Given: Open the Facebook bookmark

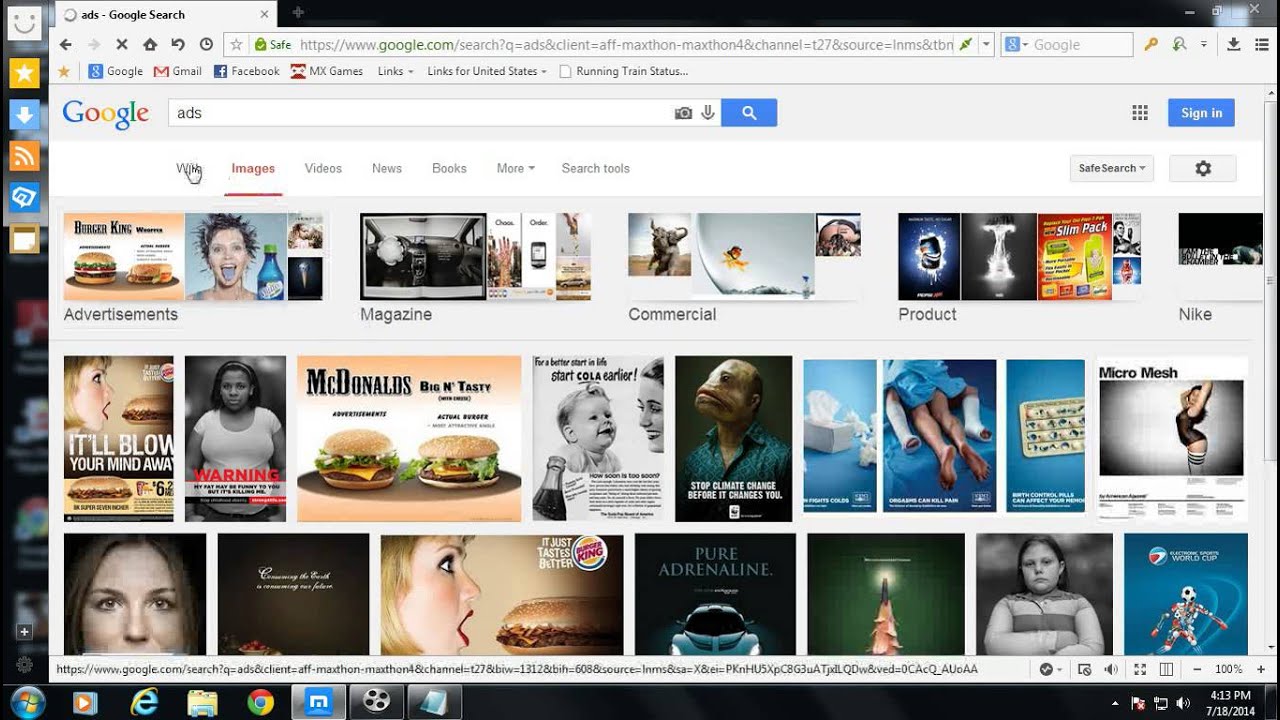Looking at the screenshot, I should 247,71.
